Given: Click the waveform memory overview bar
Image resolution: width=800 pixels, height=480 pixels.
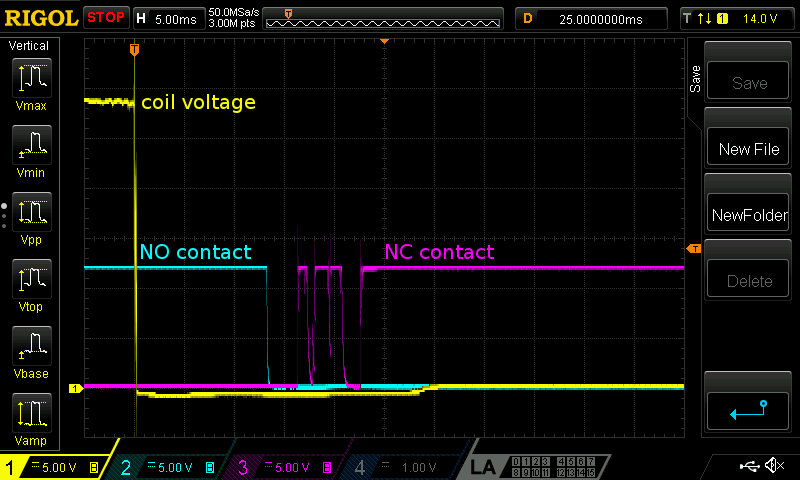Looking at the screenshot, I should tap(383, 23).
